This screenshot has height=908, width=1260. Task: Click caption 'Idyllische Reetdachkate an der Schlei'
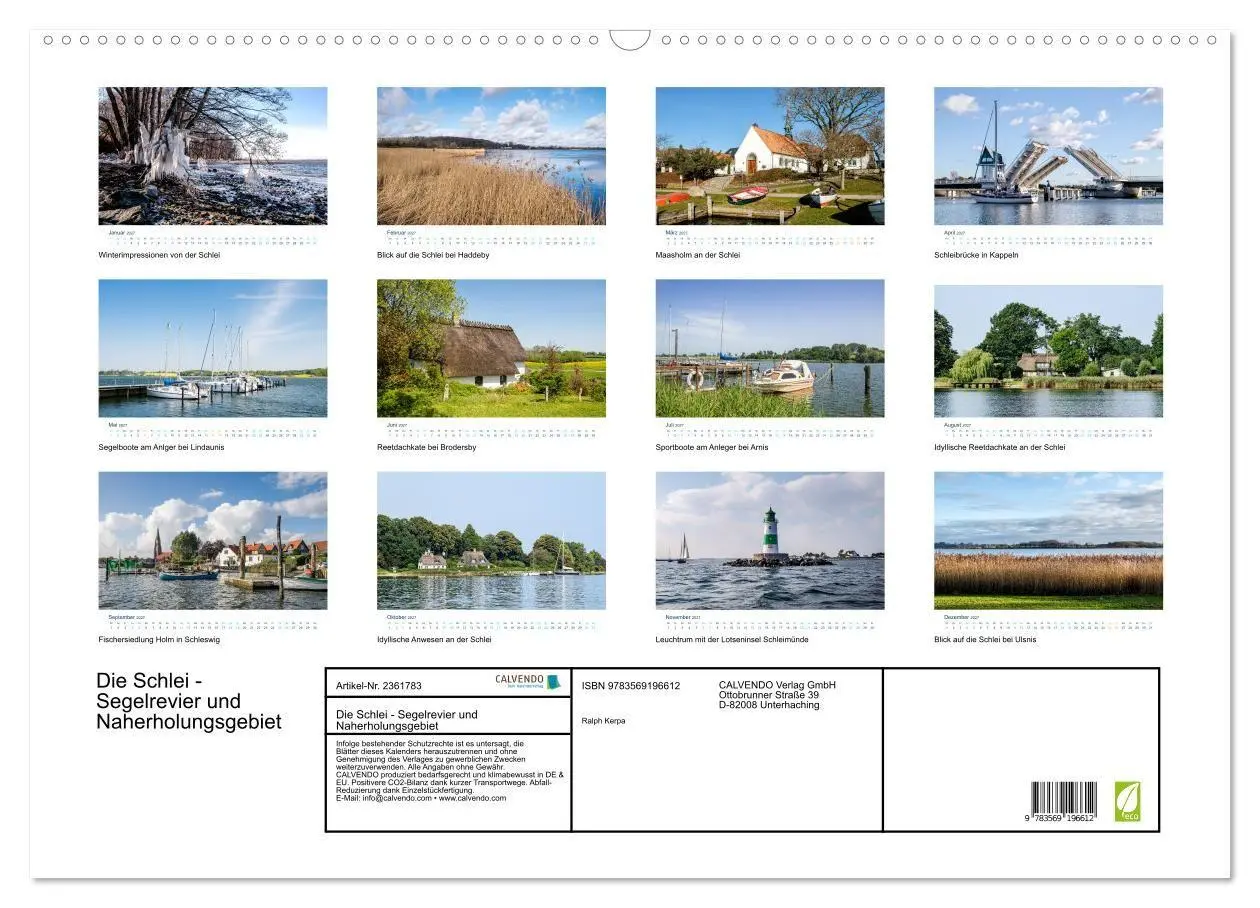click(x=1000, y=447)
